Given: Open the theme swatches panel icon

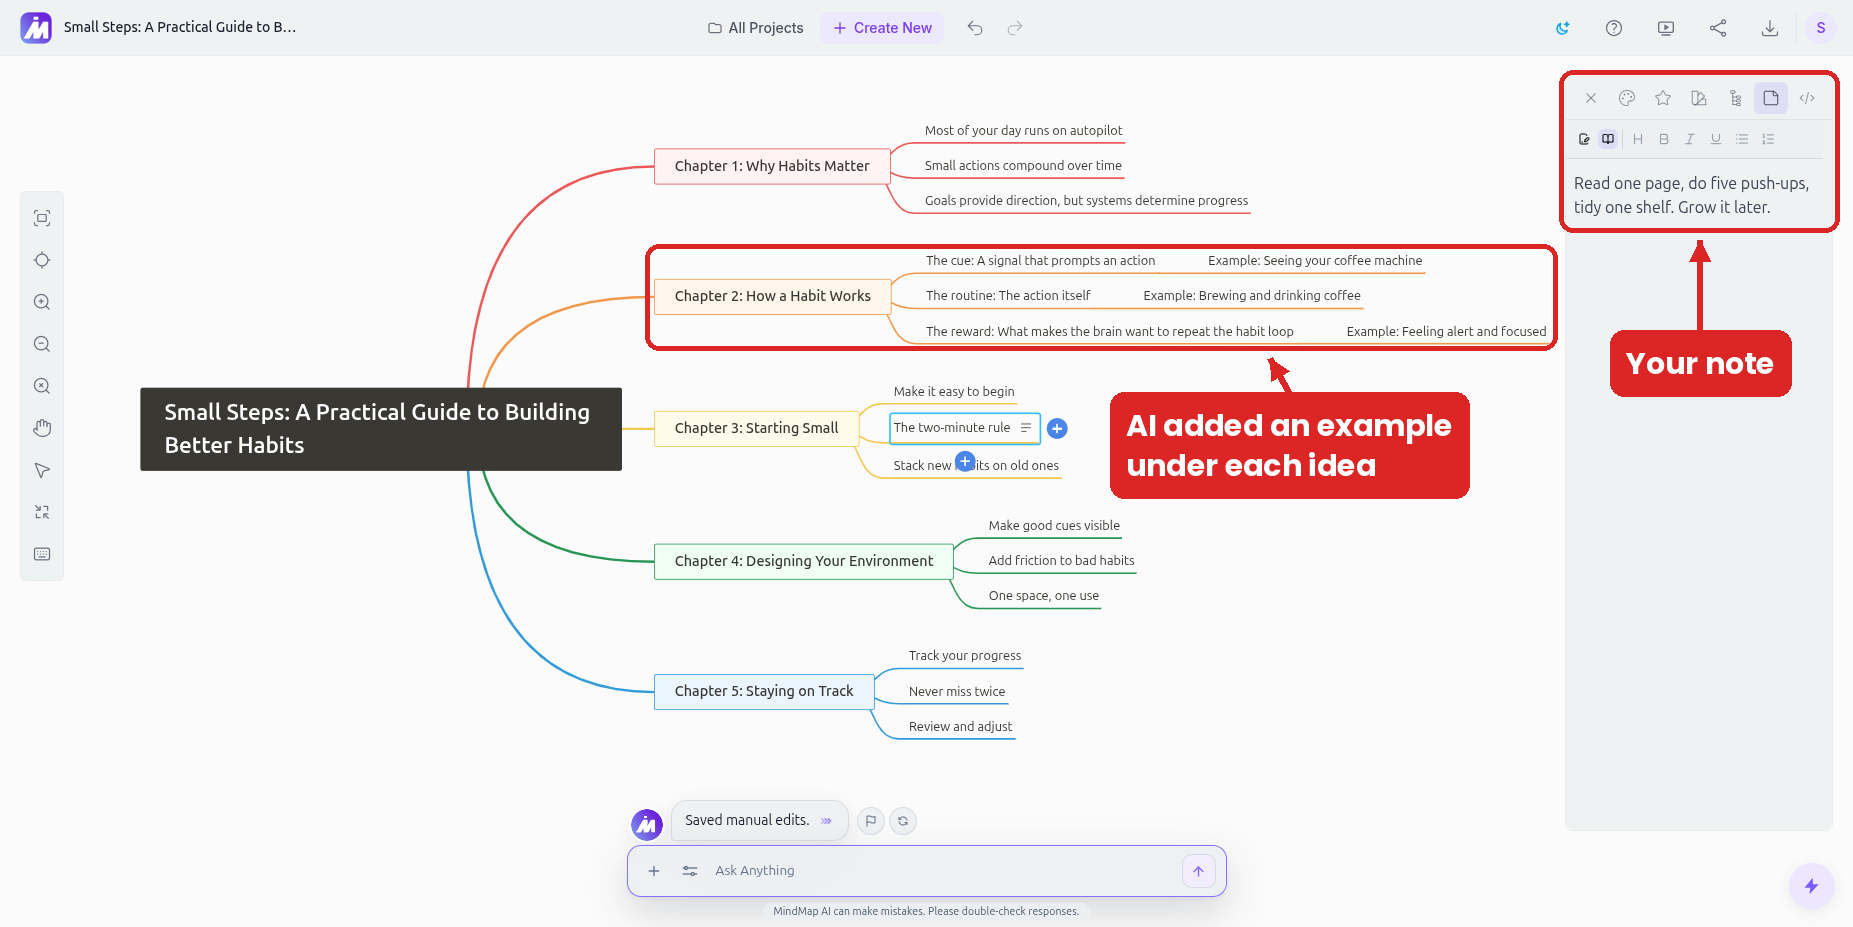Looking at the screenshot, I should point(1699,98).
